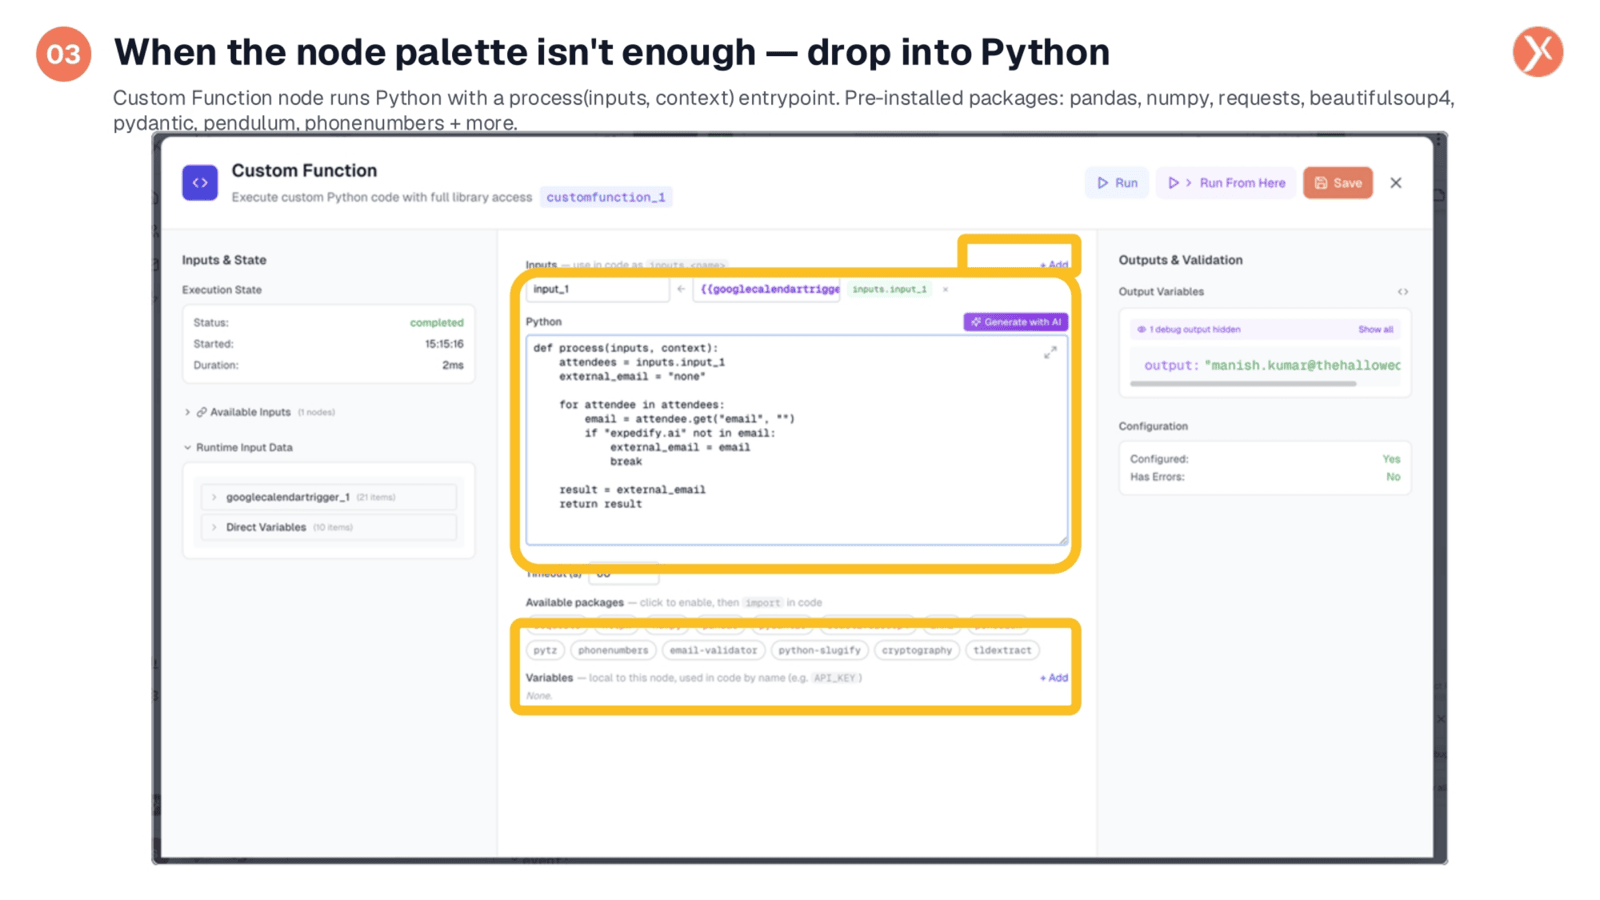Click the eye icon beside debug output hidden
This screenshot has width=1600, height=900.
click(1141, 329)
